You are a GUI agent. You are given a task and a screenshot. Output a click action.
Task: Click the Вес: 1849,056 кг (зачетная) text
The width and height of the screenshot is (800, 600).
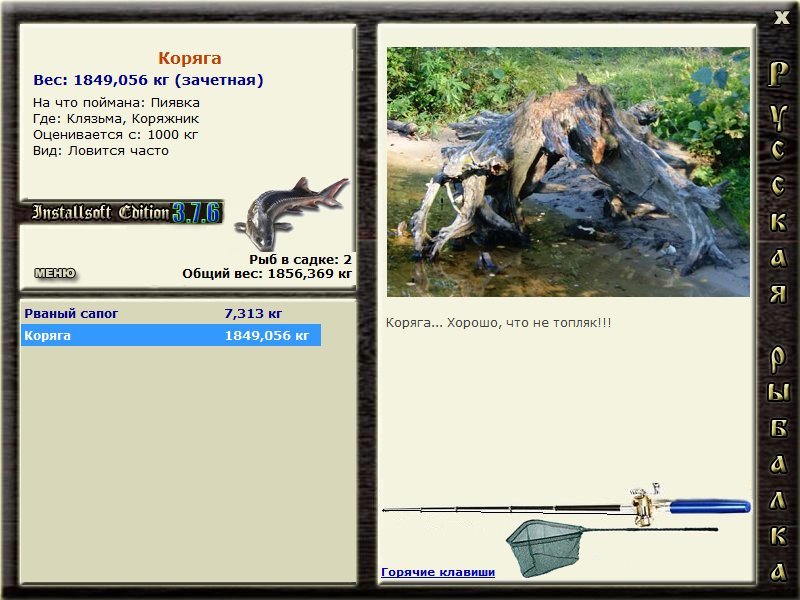tap(148, 80)
